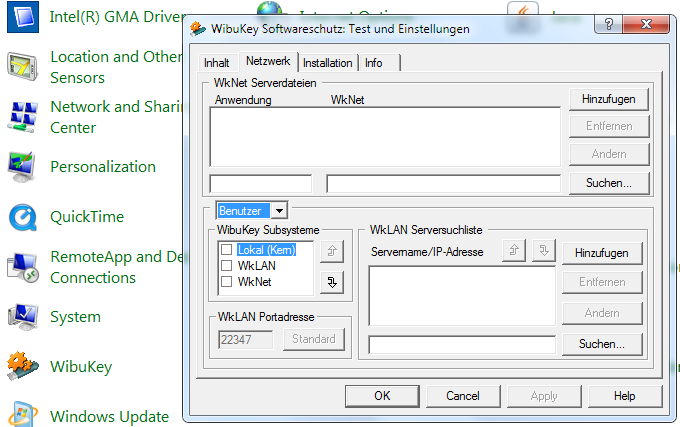Click the WkLAN Portadresse field 22347

(x=246, y=339)
